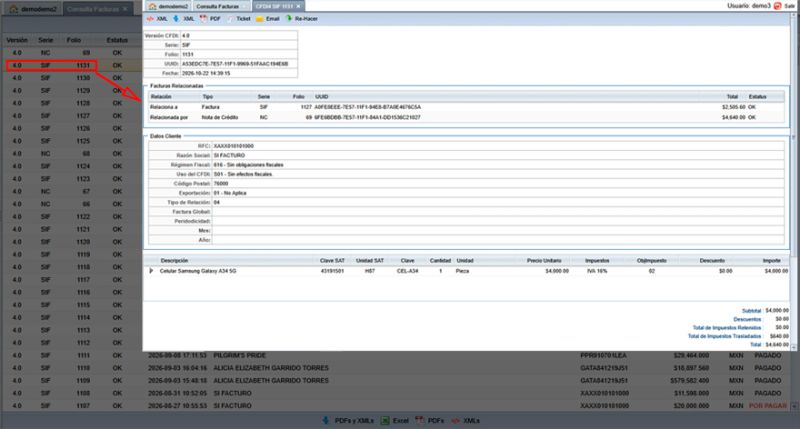Select Alicia Elizabeth Garrido Torres row dated 16:04:16
800x429 pixels.
(398, 368)
